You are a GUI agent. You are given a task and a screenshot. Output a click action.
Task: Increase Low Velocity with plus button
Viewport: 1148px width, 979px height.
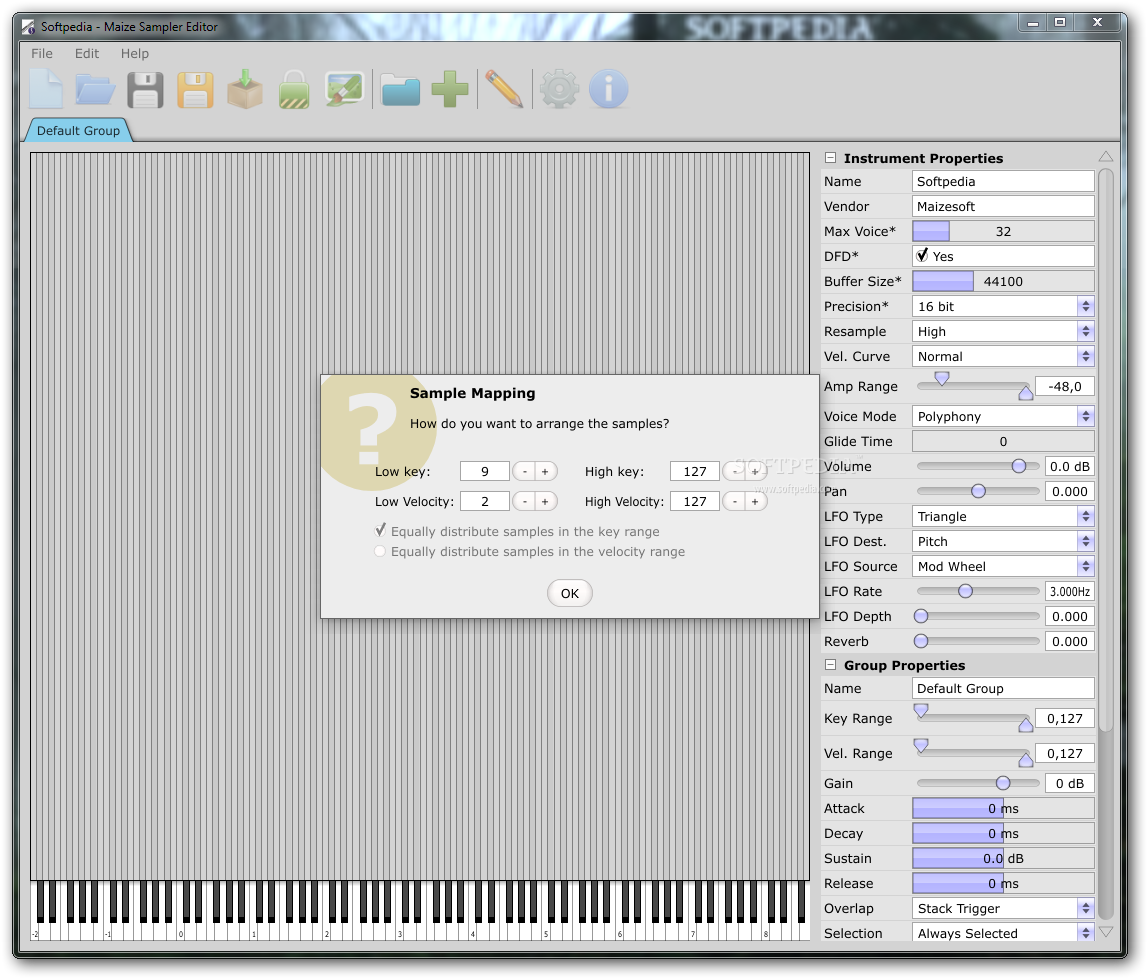point(545,502)
